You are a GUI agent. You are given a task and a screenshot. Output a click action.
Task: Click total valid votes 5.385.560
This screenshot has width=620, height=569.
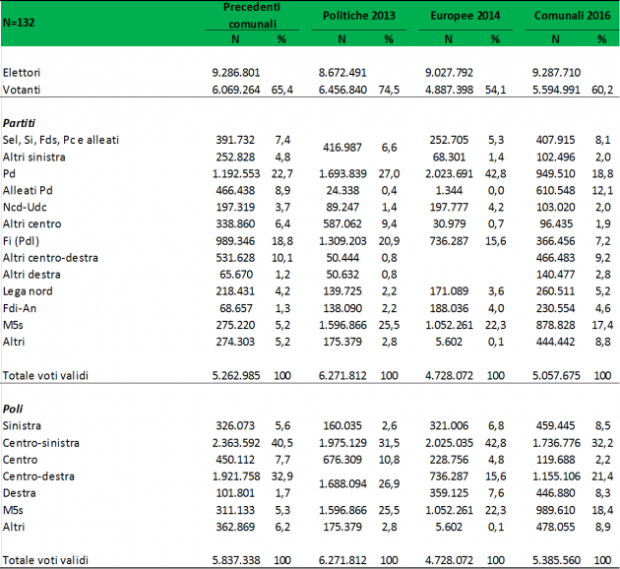coord(556,560)
